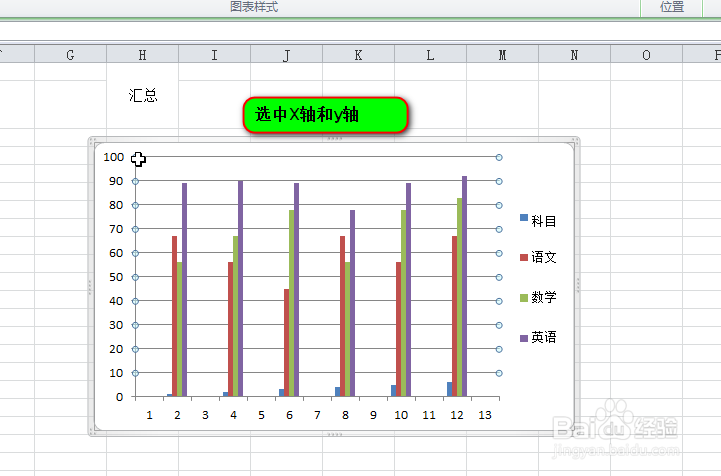Select column L header
Viewport: 721px width, 476px height.
pyautogui.click(x=430, y=55)
